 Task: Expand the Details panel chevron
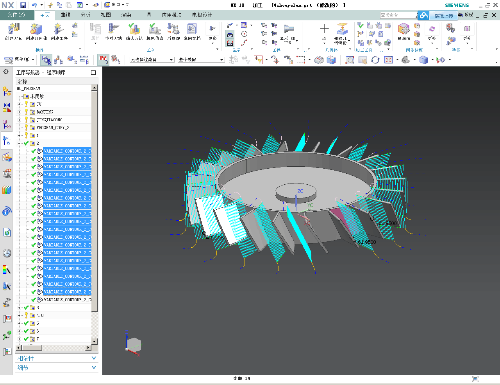94,367
